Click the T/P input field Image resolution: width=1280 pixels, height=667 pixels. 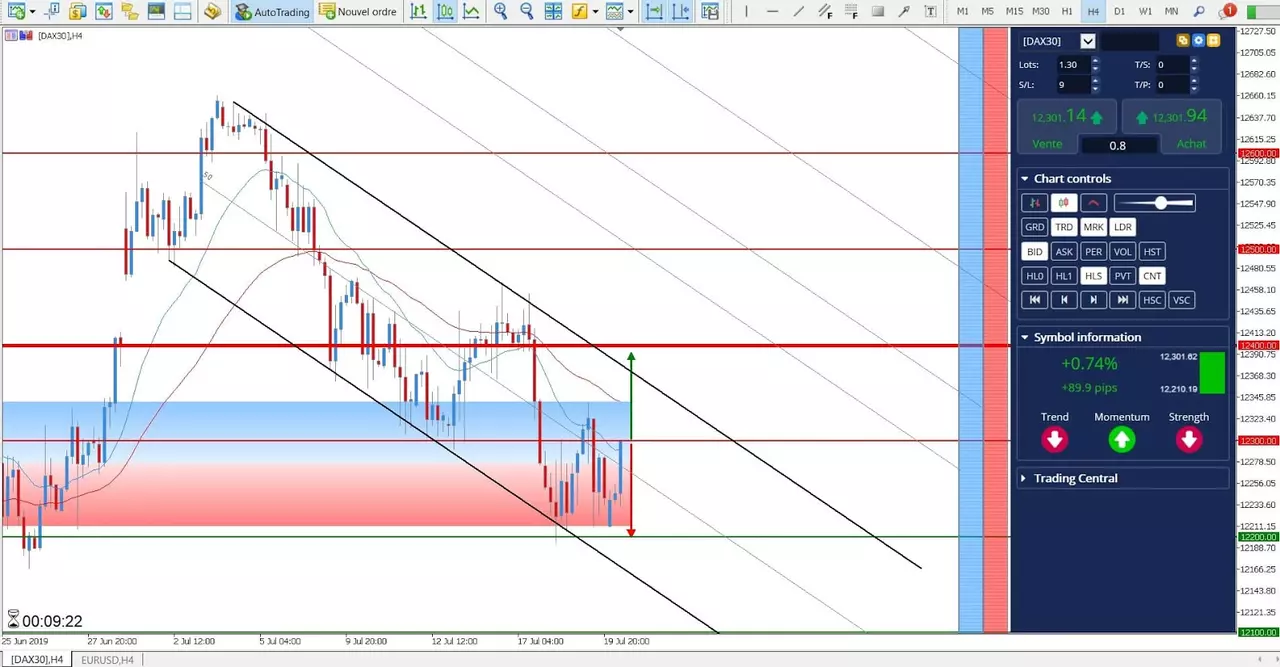[1172, 85]
